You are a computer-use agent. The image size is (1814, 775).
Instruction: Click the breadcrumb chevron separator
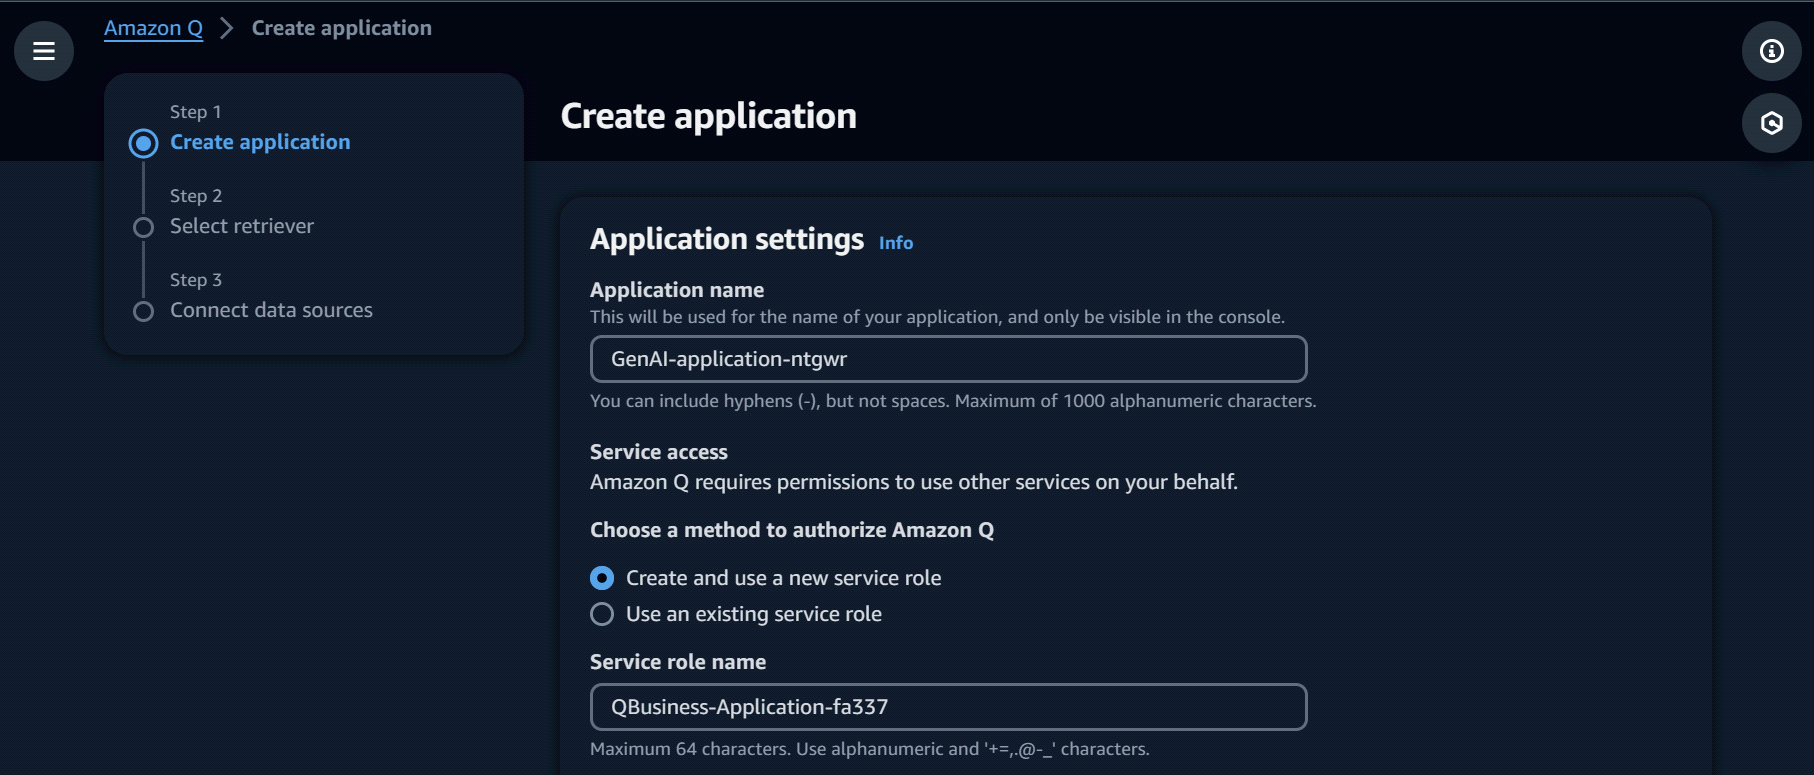pos(227,28)
